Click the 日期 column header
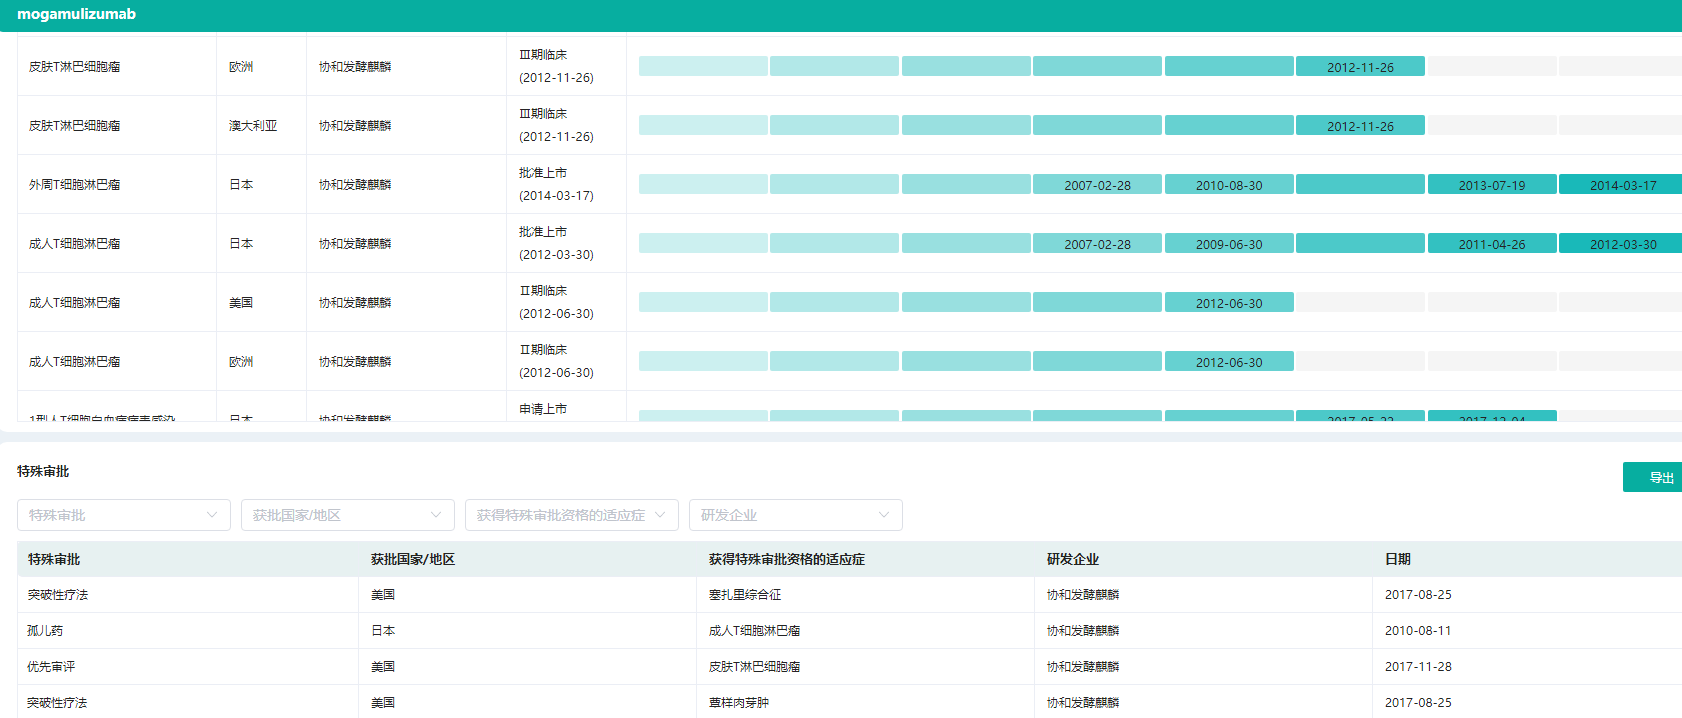 (x=1397, y=559)
